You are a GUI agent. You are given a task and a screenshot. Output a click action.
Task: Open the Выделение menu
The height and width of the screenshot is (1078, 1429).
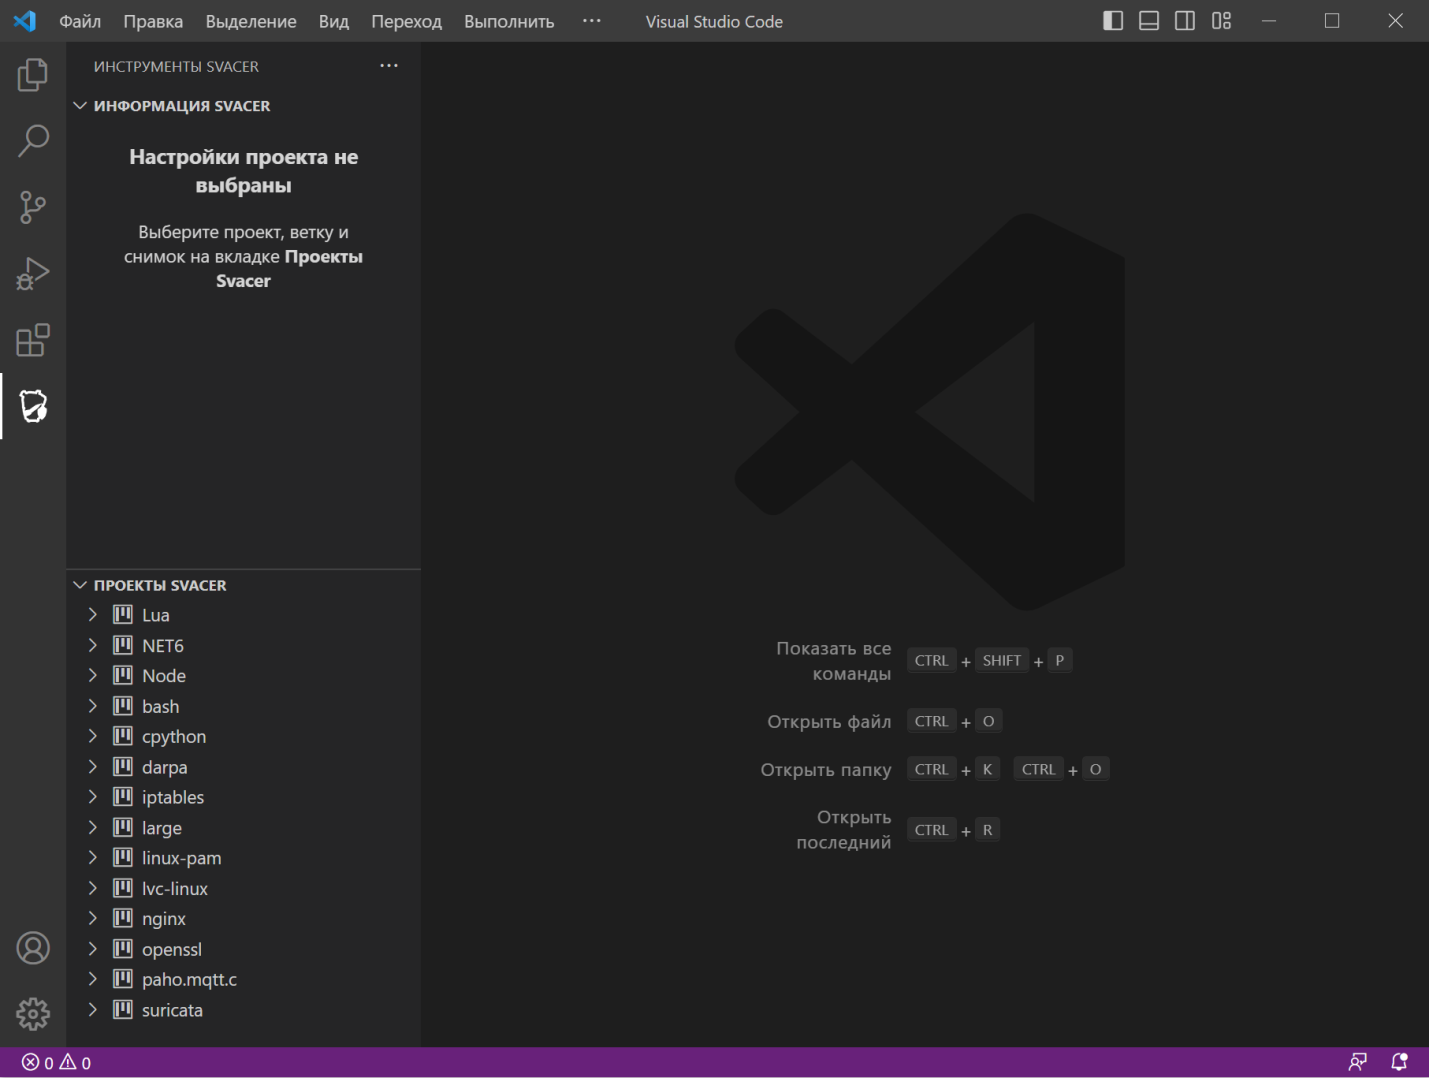coord(251,21)
